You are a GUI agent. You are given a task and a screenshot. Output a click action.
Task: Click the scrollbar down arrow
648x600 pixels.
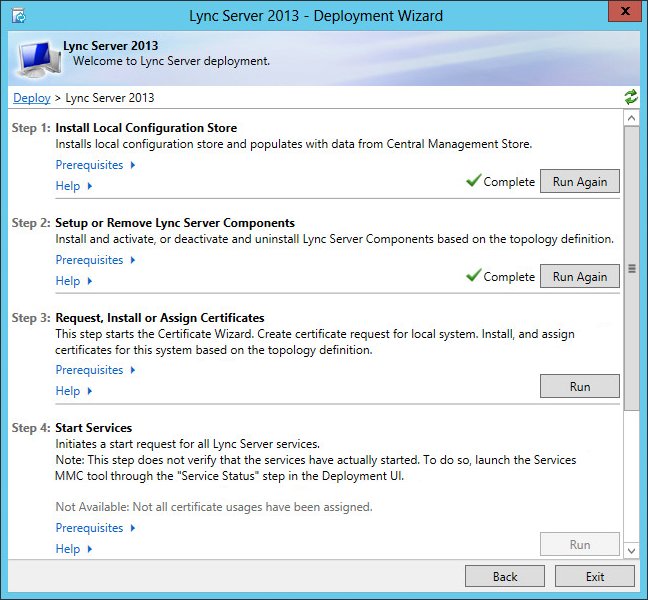pyautogui.click(x=631, y=551)
